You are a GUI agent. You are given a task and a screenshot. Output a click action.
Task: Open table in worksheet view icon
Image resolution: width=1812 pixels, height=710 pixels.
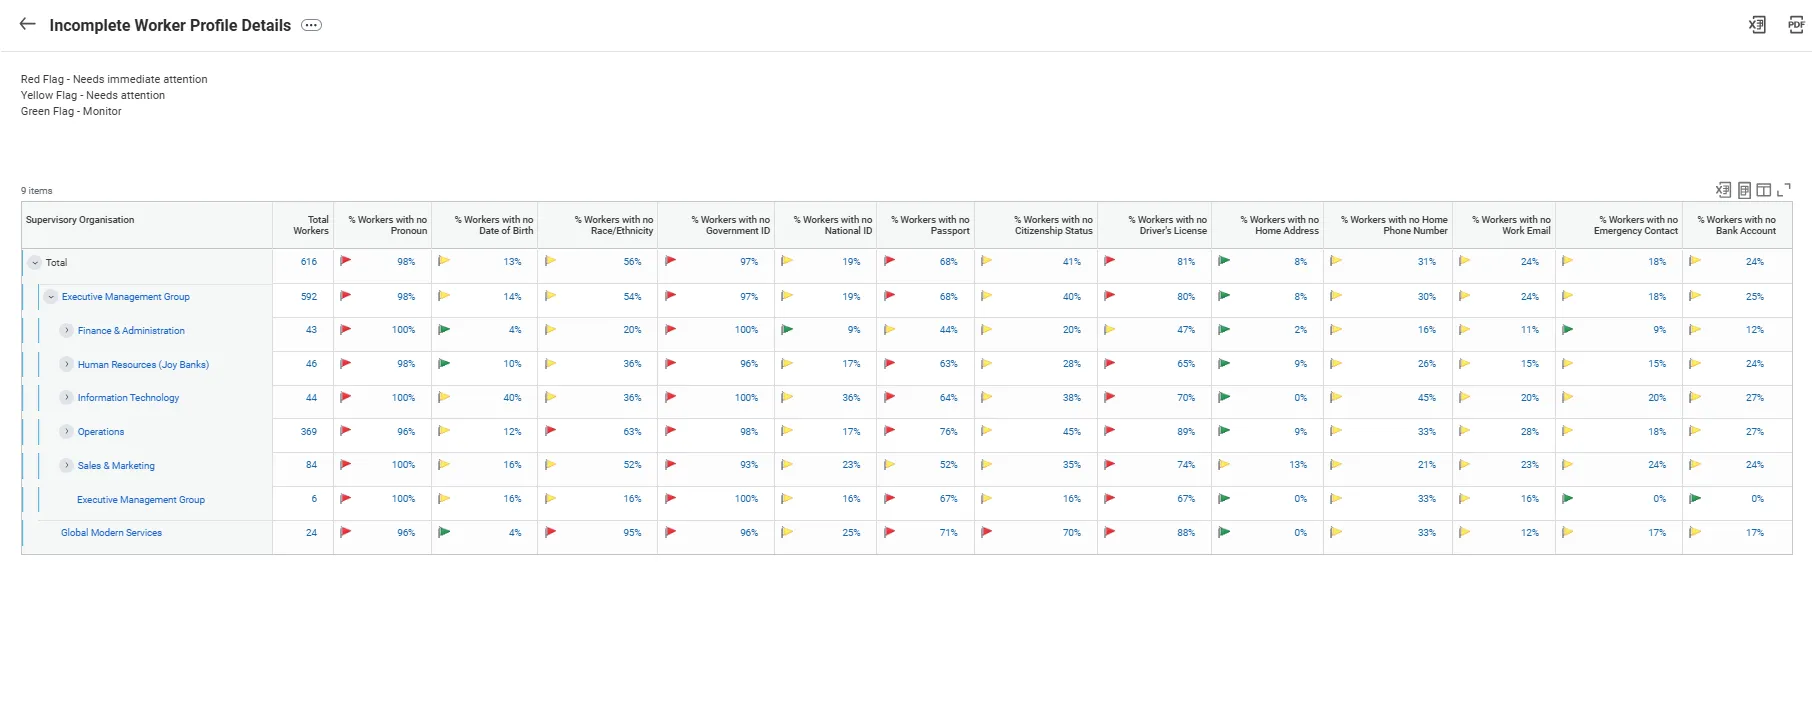click(x=1744, y=190)
